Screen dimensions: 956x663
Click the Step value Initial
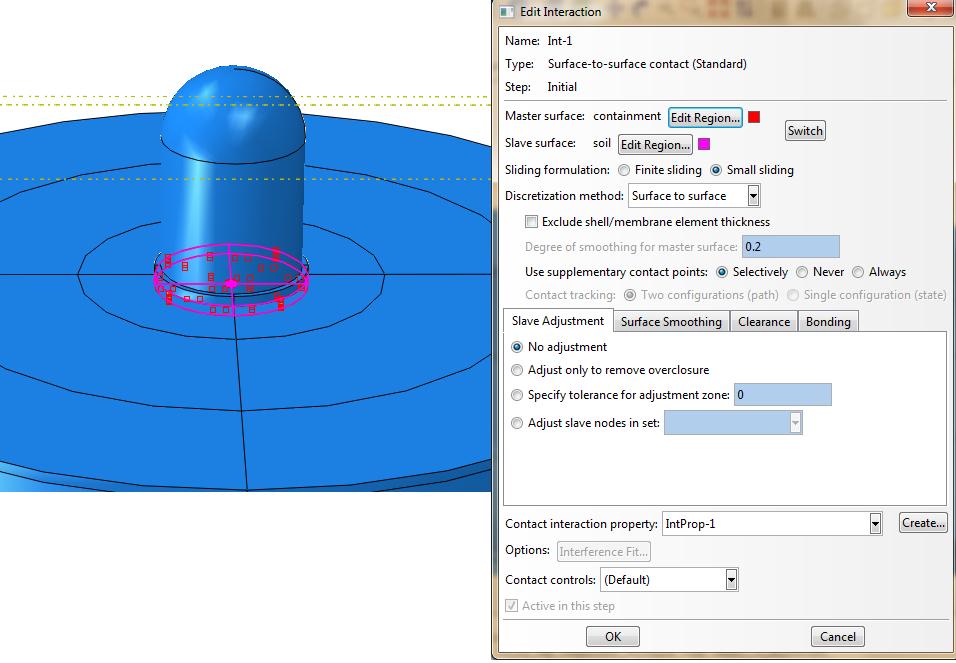(562, 87)
